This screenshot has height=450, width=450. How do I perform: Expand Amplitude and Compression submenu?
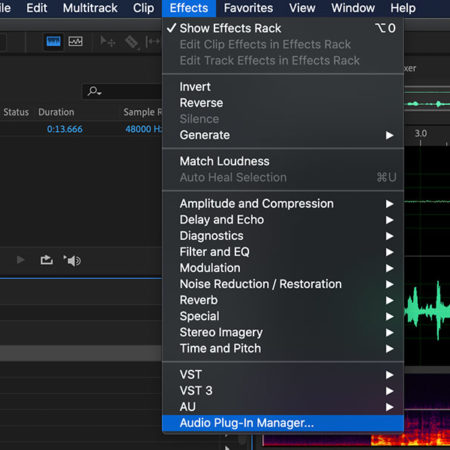tap(283, 204)
